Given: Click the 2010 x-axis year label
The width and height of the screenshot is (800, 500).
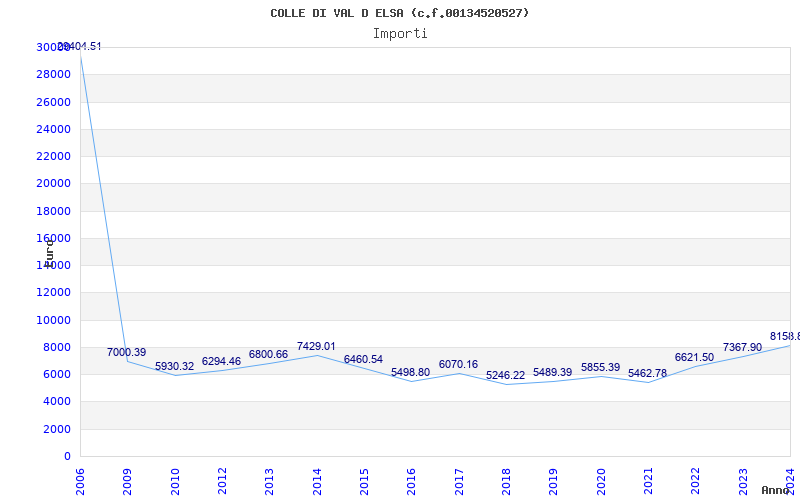Looking at the screenshot, I should [x=174, y=481].
